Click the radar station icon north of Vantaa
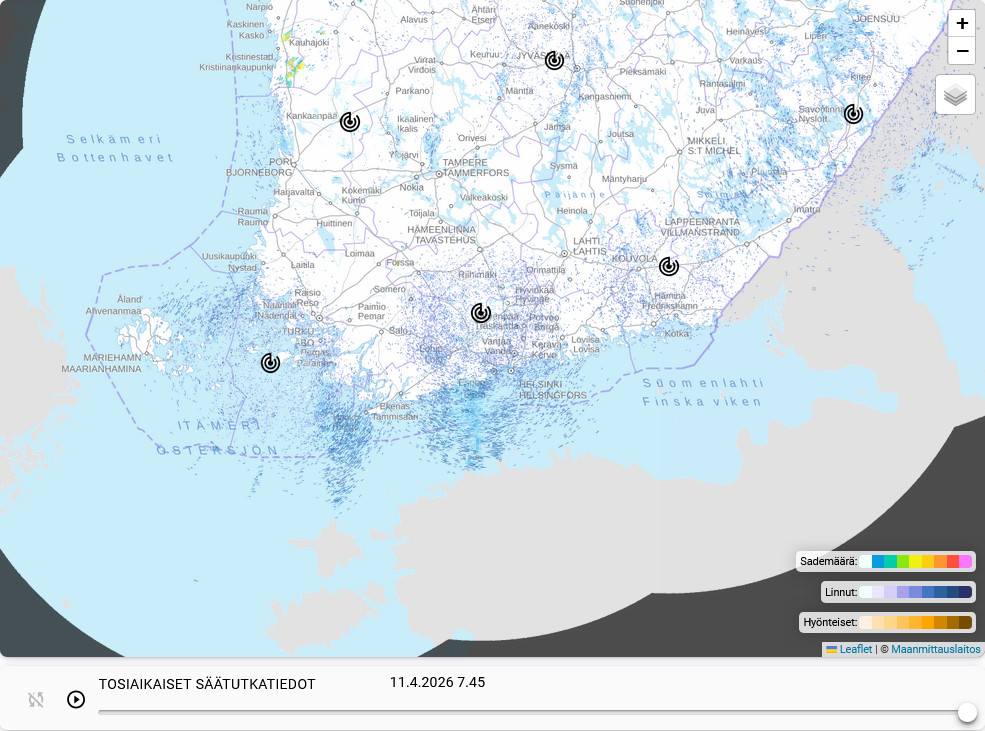985x731 pixels. [x=481, y=313]
